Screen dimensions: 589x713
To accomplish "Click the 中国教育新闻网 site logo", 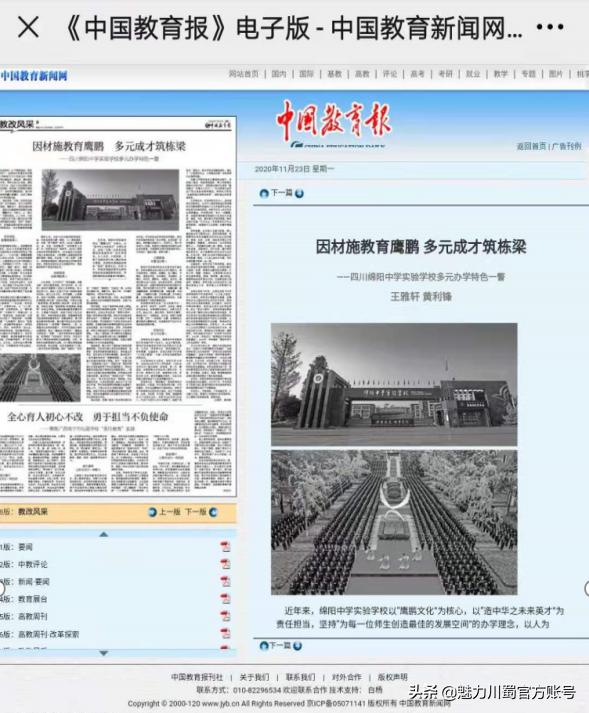I will [34, 75].
